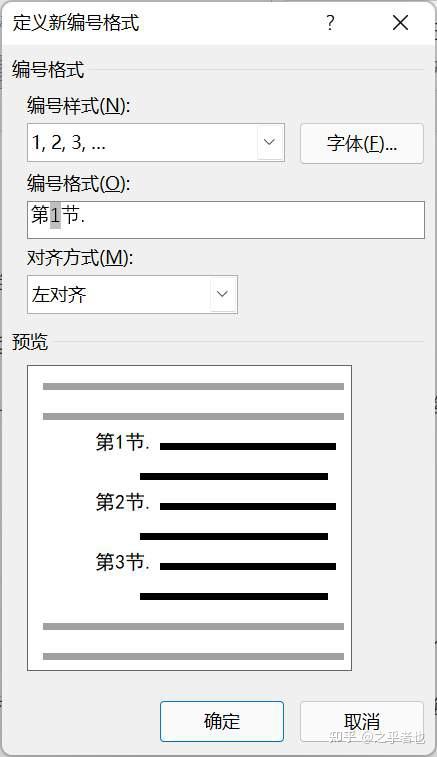
Task: Click the 编号样式(N) label
Action: click(78, 105)
